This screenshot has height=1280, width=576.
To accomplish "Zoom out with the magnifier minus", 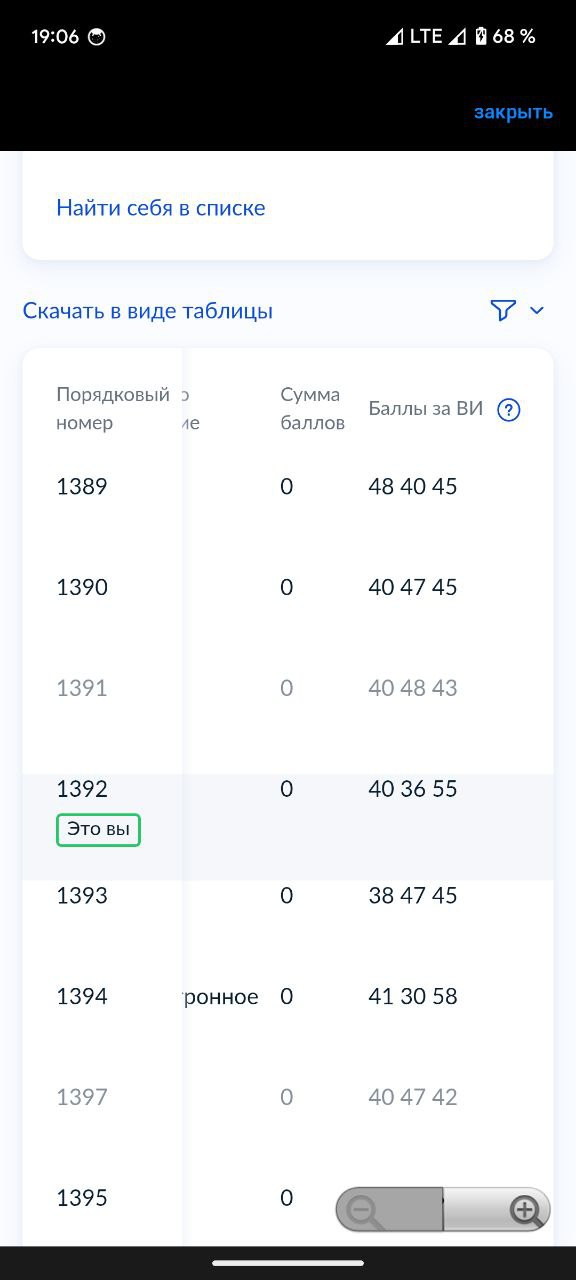I will coord(363,1211).
